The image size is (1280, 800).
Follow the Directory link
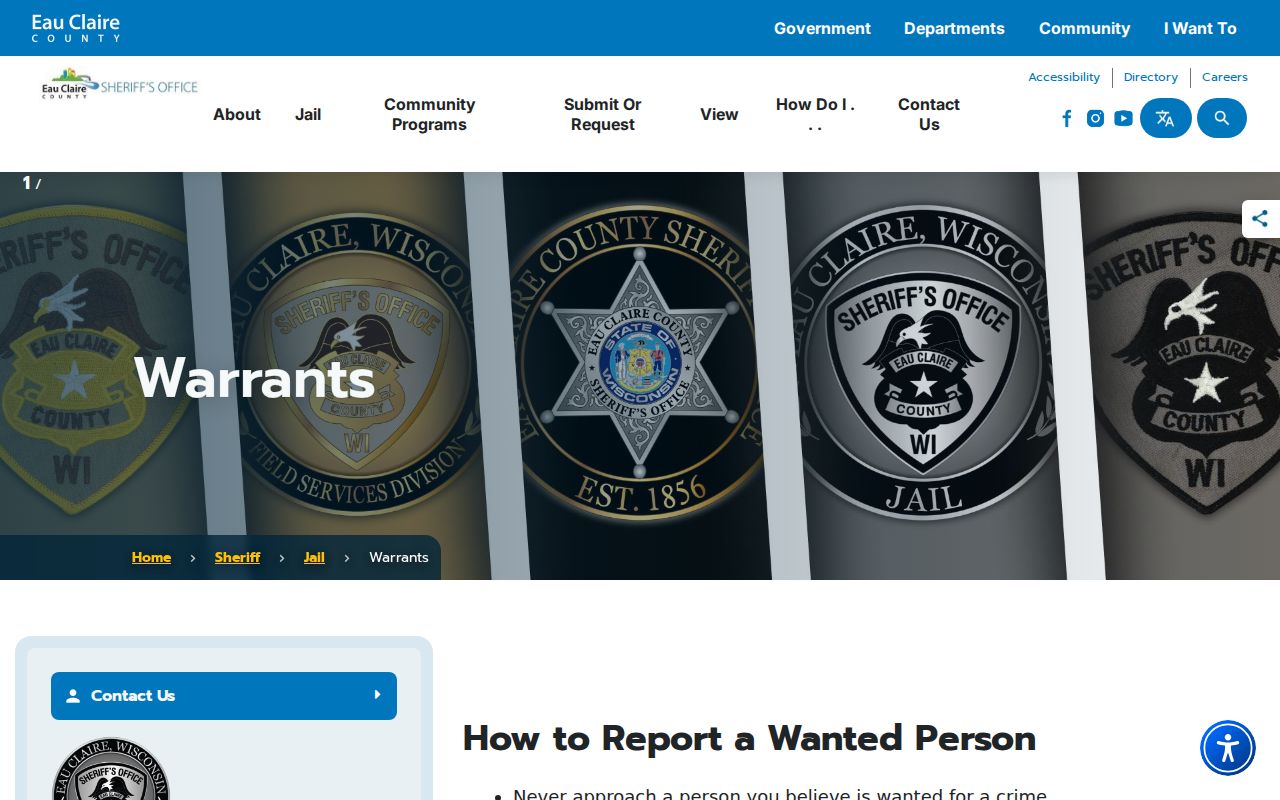click(1151, 77)
